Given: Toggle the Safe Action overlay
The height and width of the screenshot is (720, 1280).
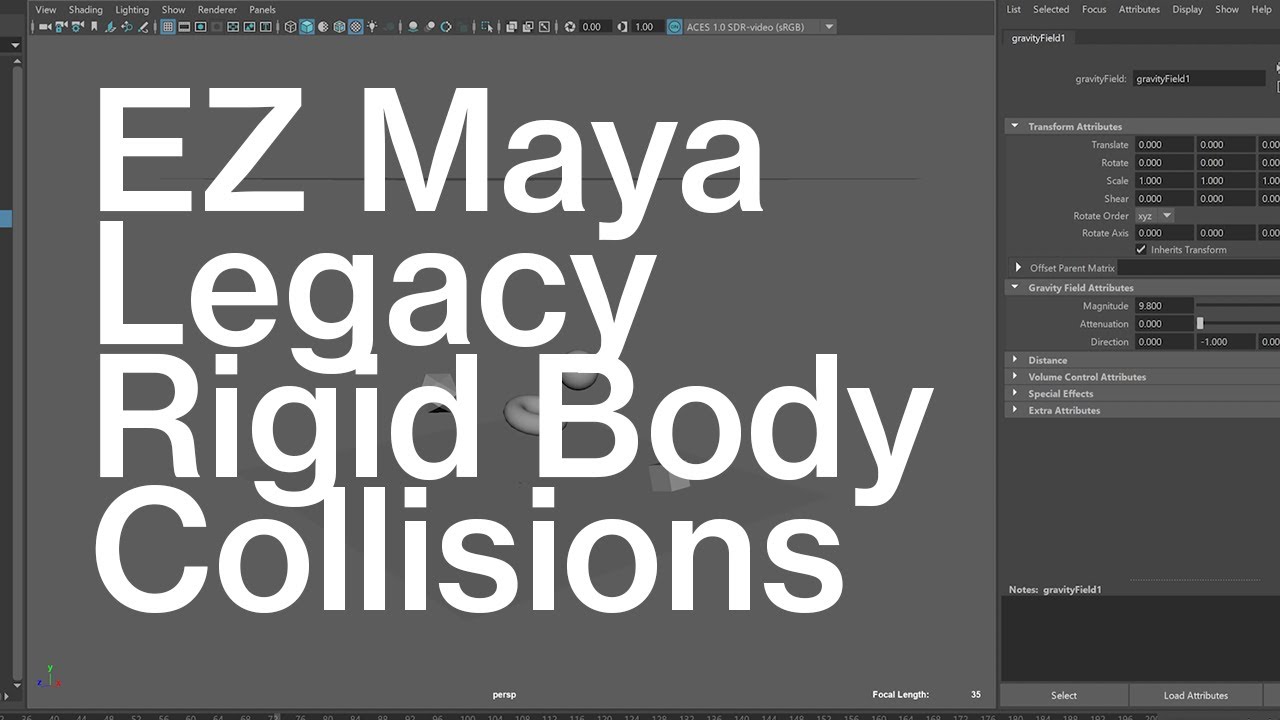Looking at the screenshot, I should point(249,27).
